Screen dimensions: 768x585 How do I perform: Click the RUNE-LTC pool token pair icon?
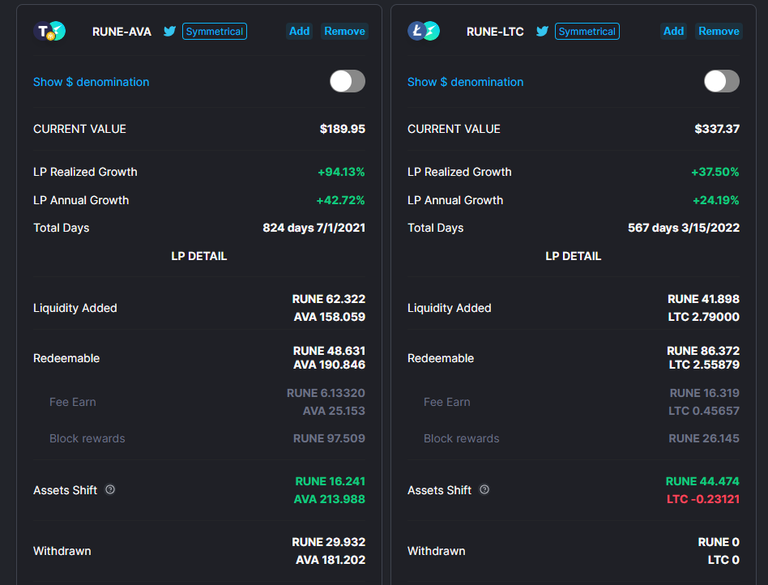(424, 31)
